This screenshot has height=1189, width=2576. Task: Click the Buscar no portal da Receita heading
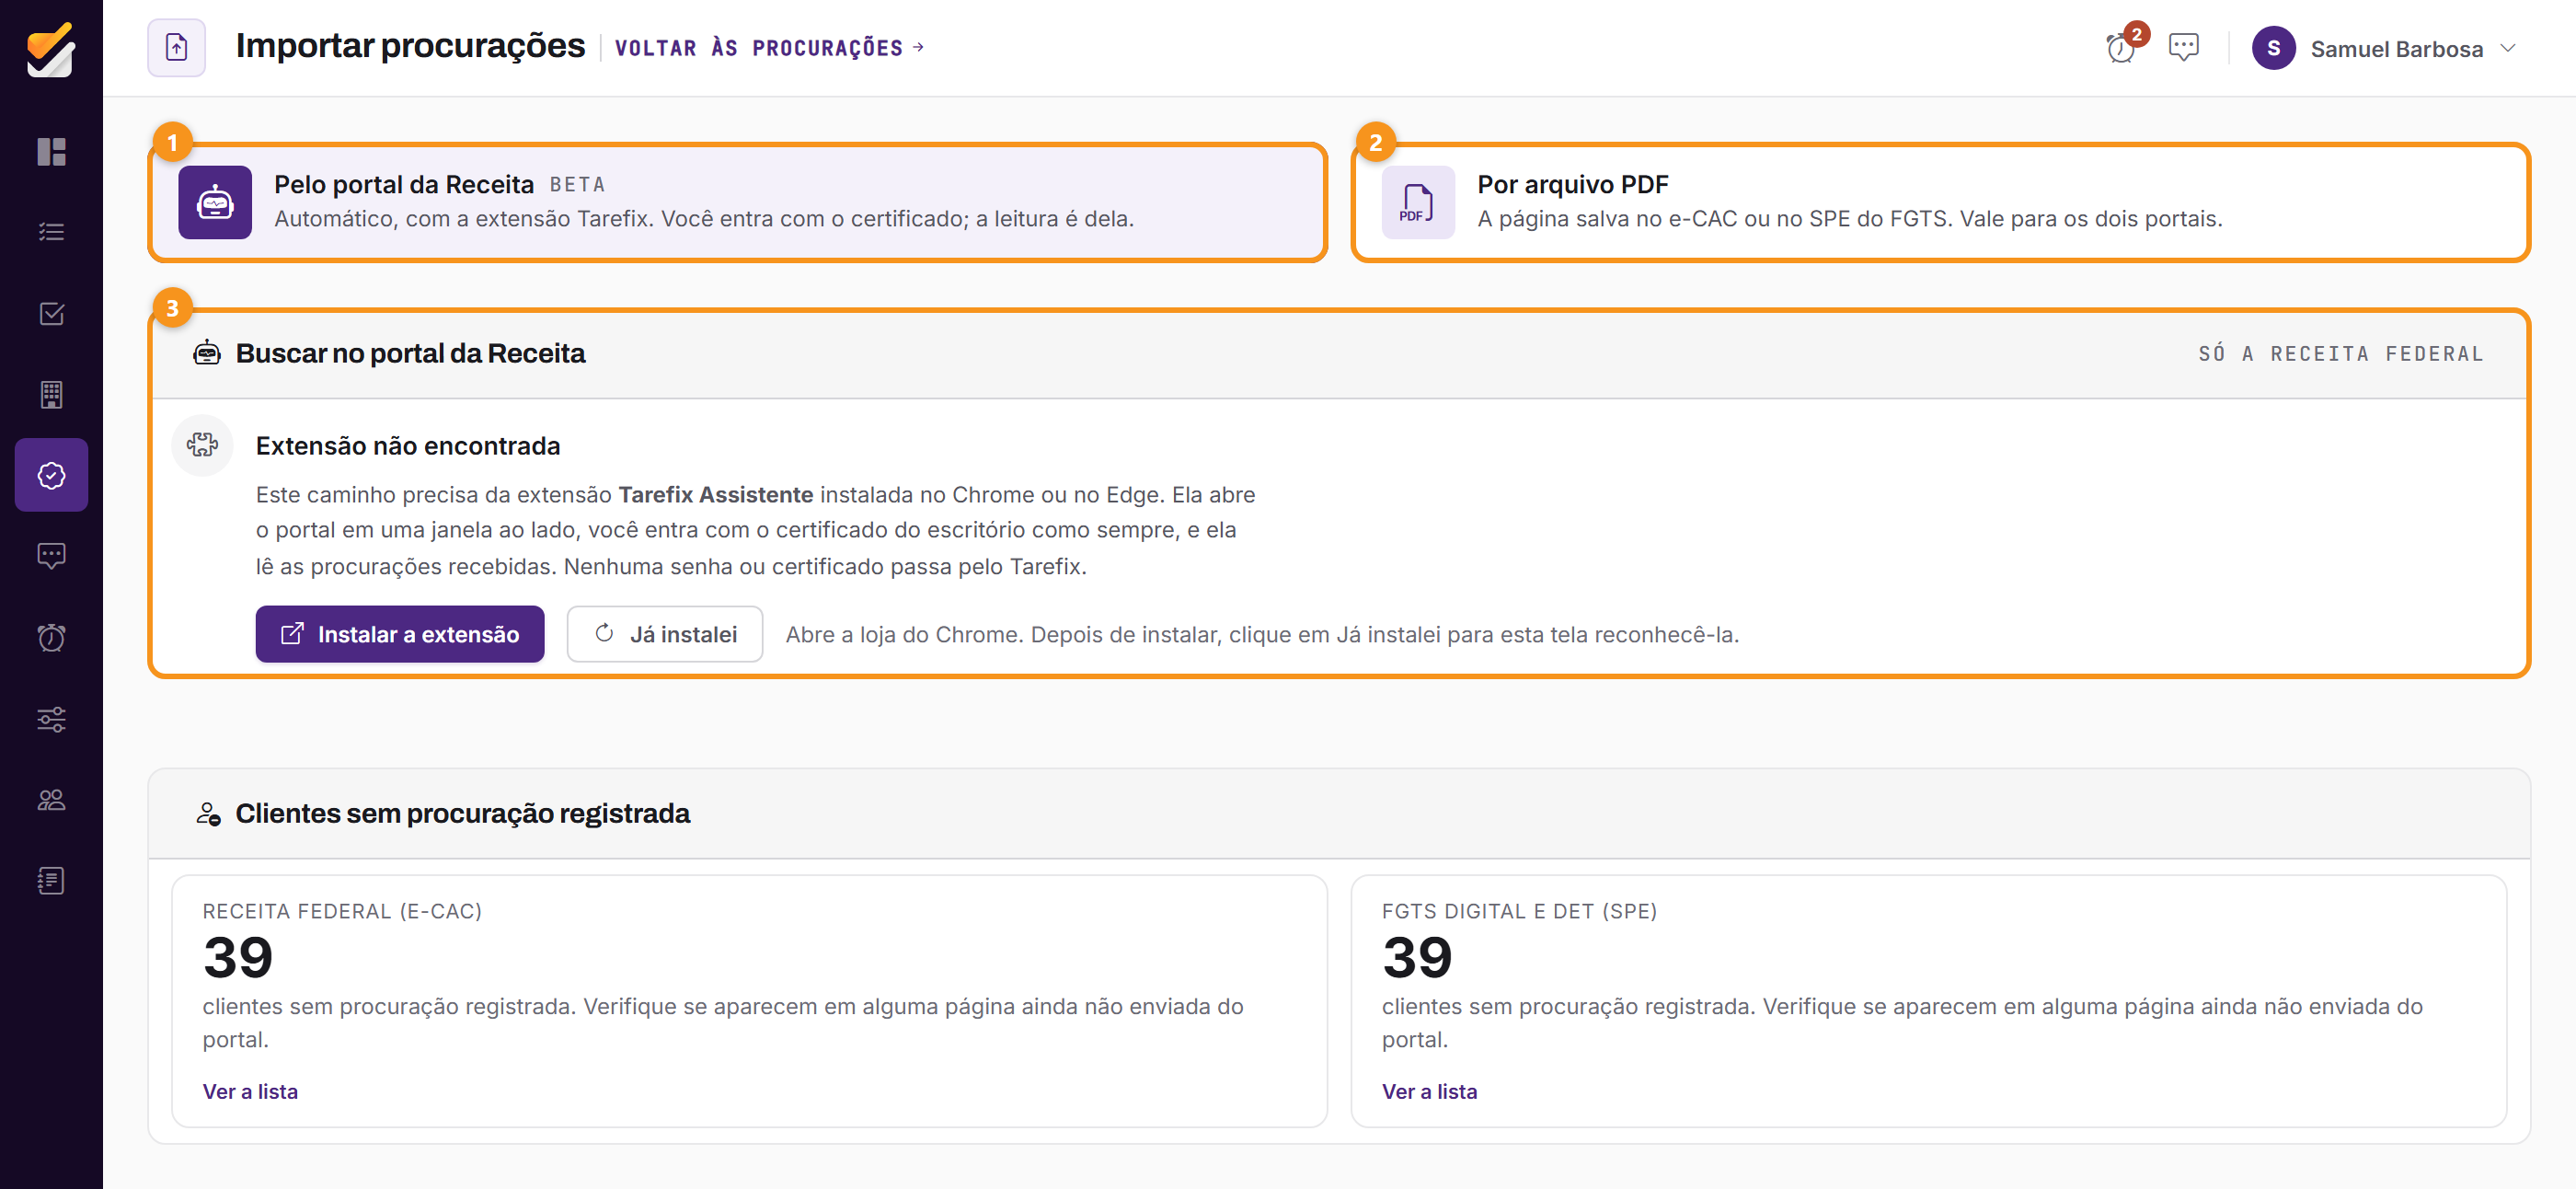tap(410, 353)
